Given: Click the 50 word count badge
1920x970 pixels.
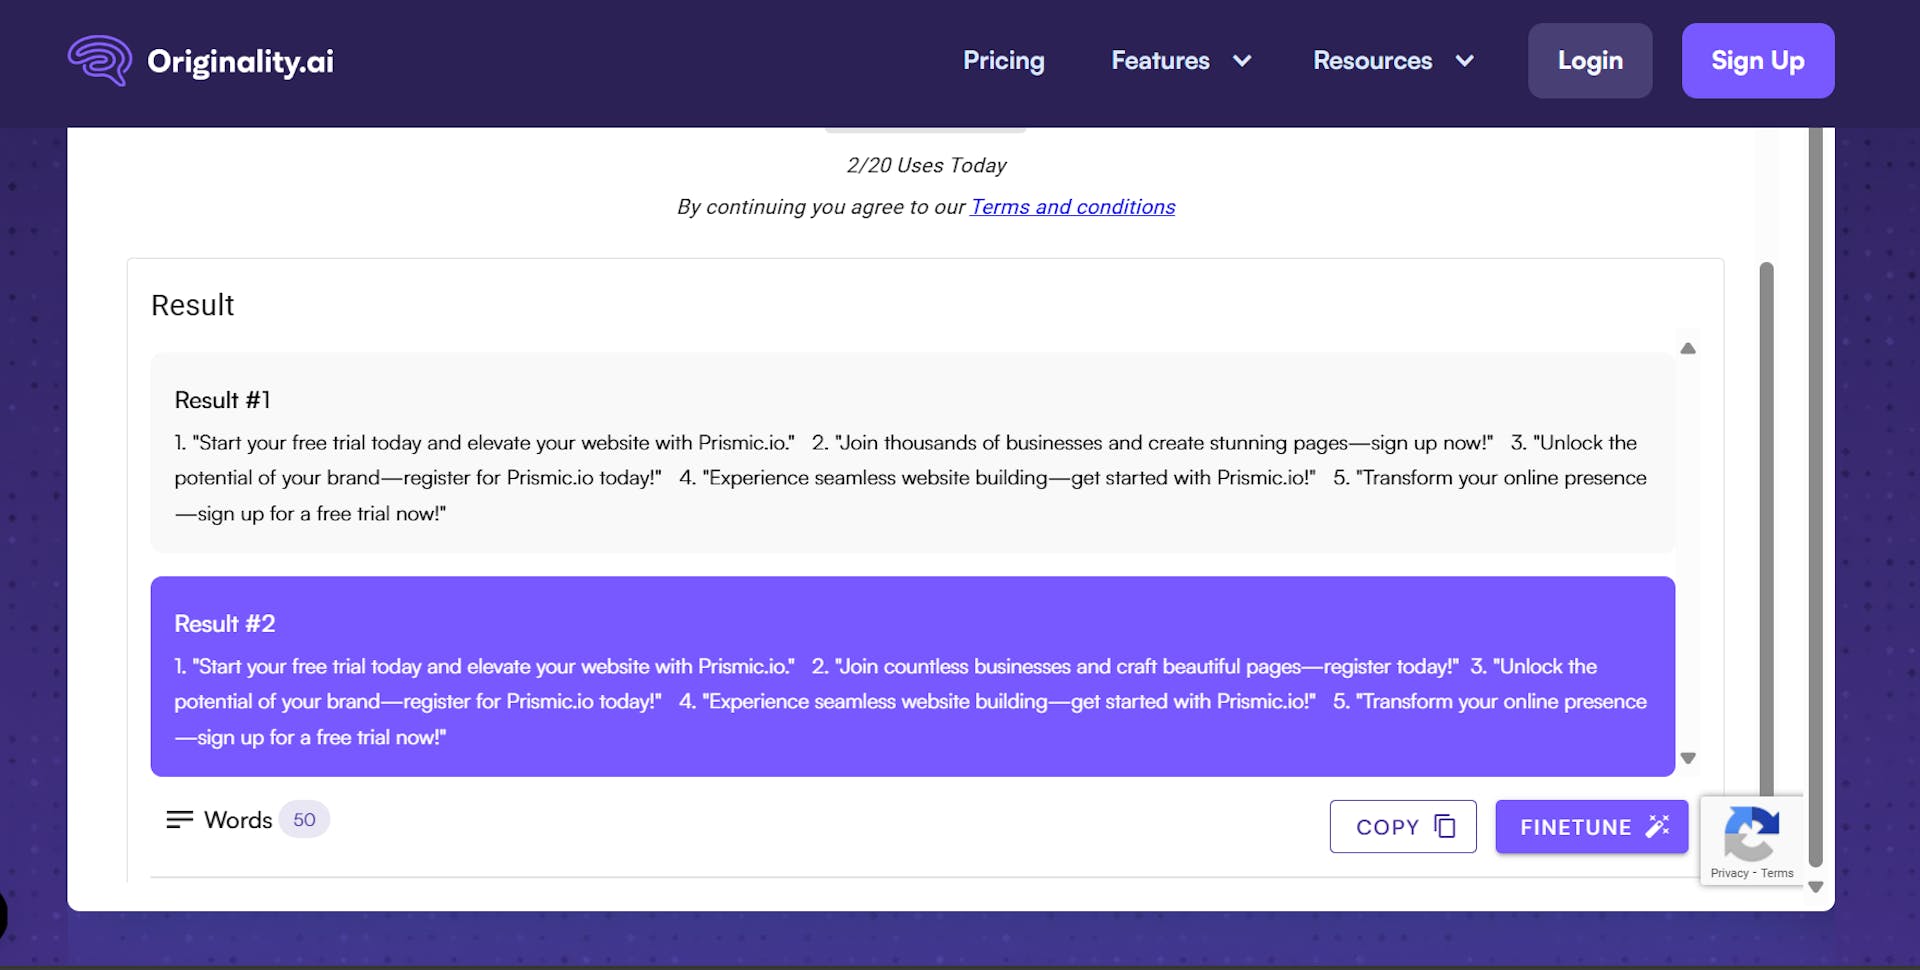Looking at the screenshot, I should click(x=304, y=819).
